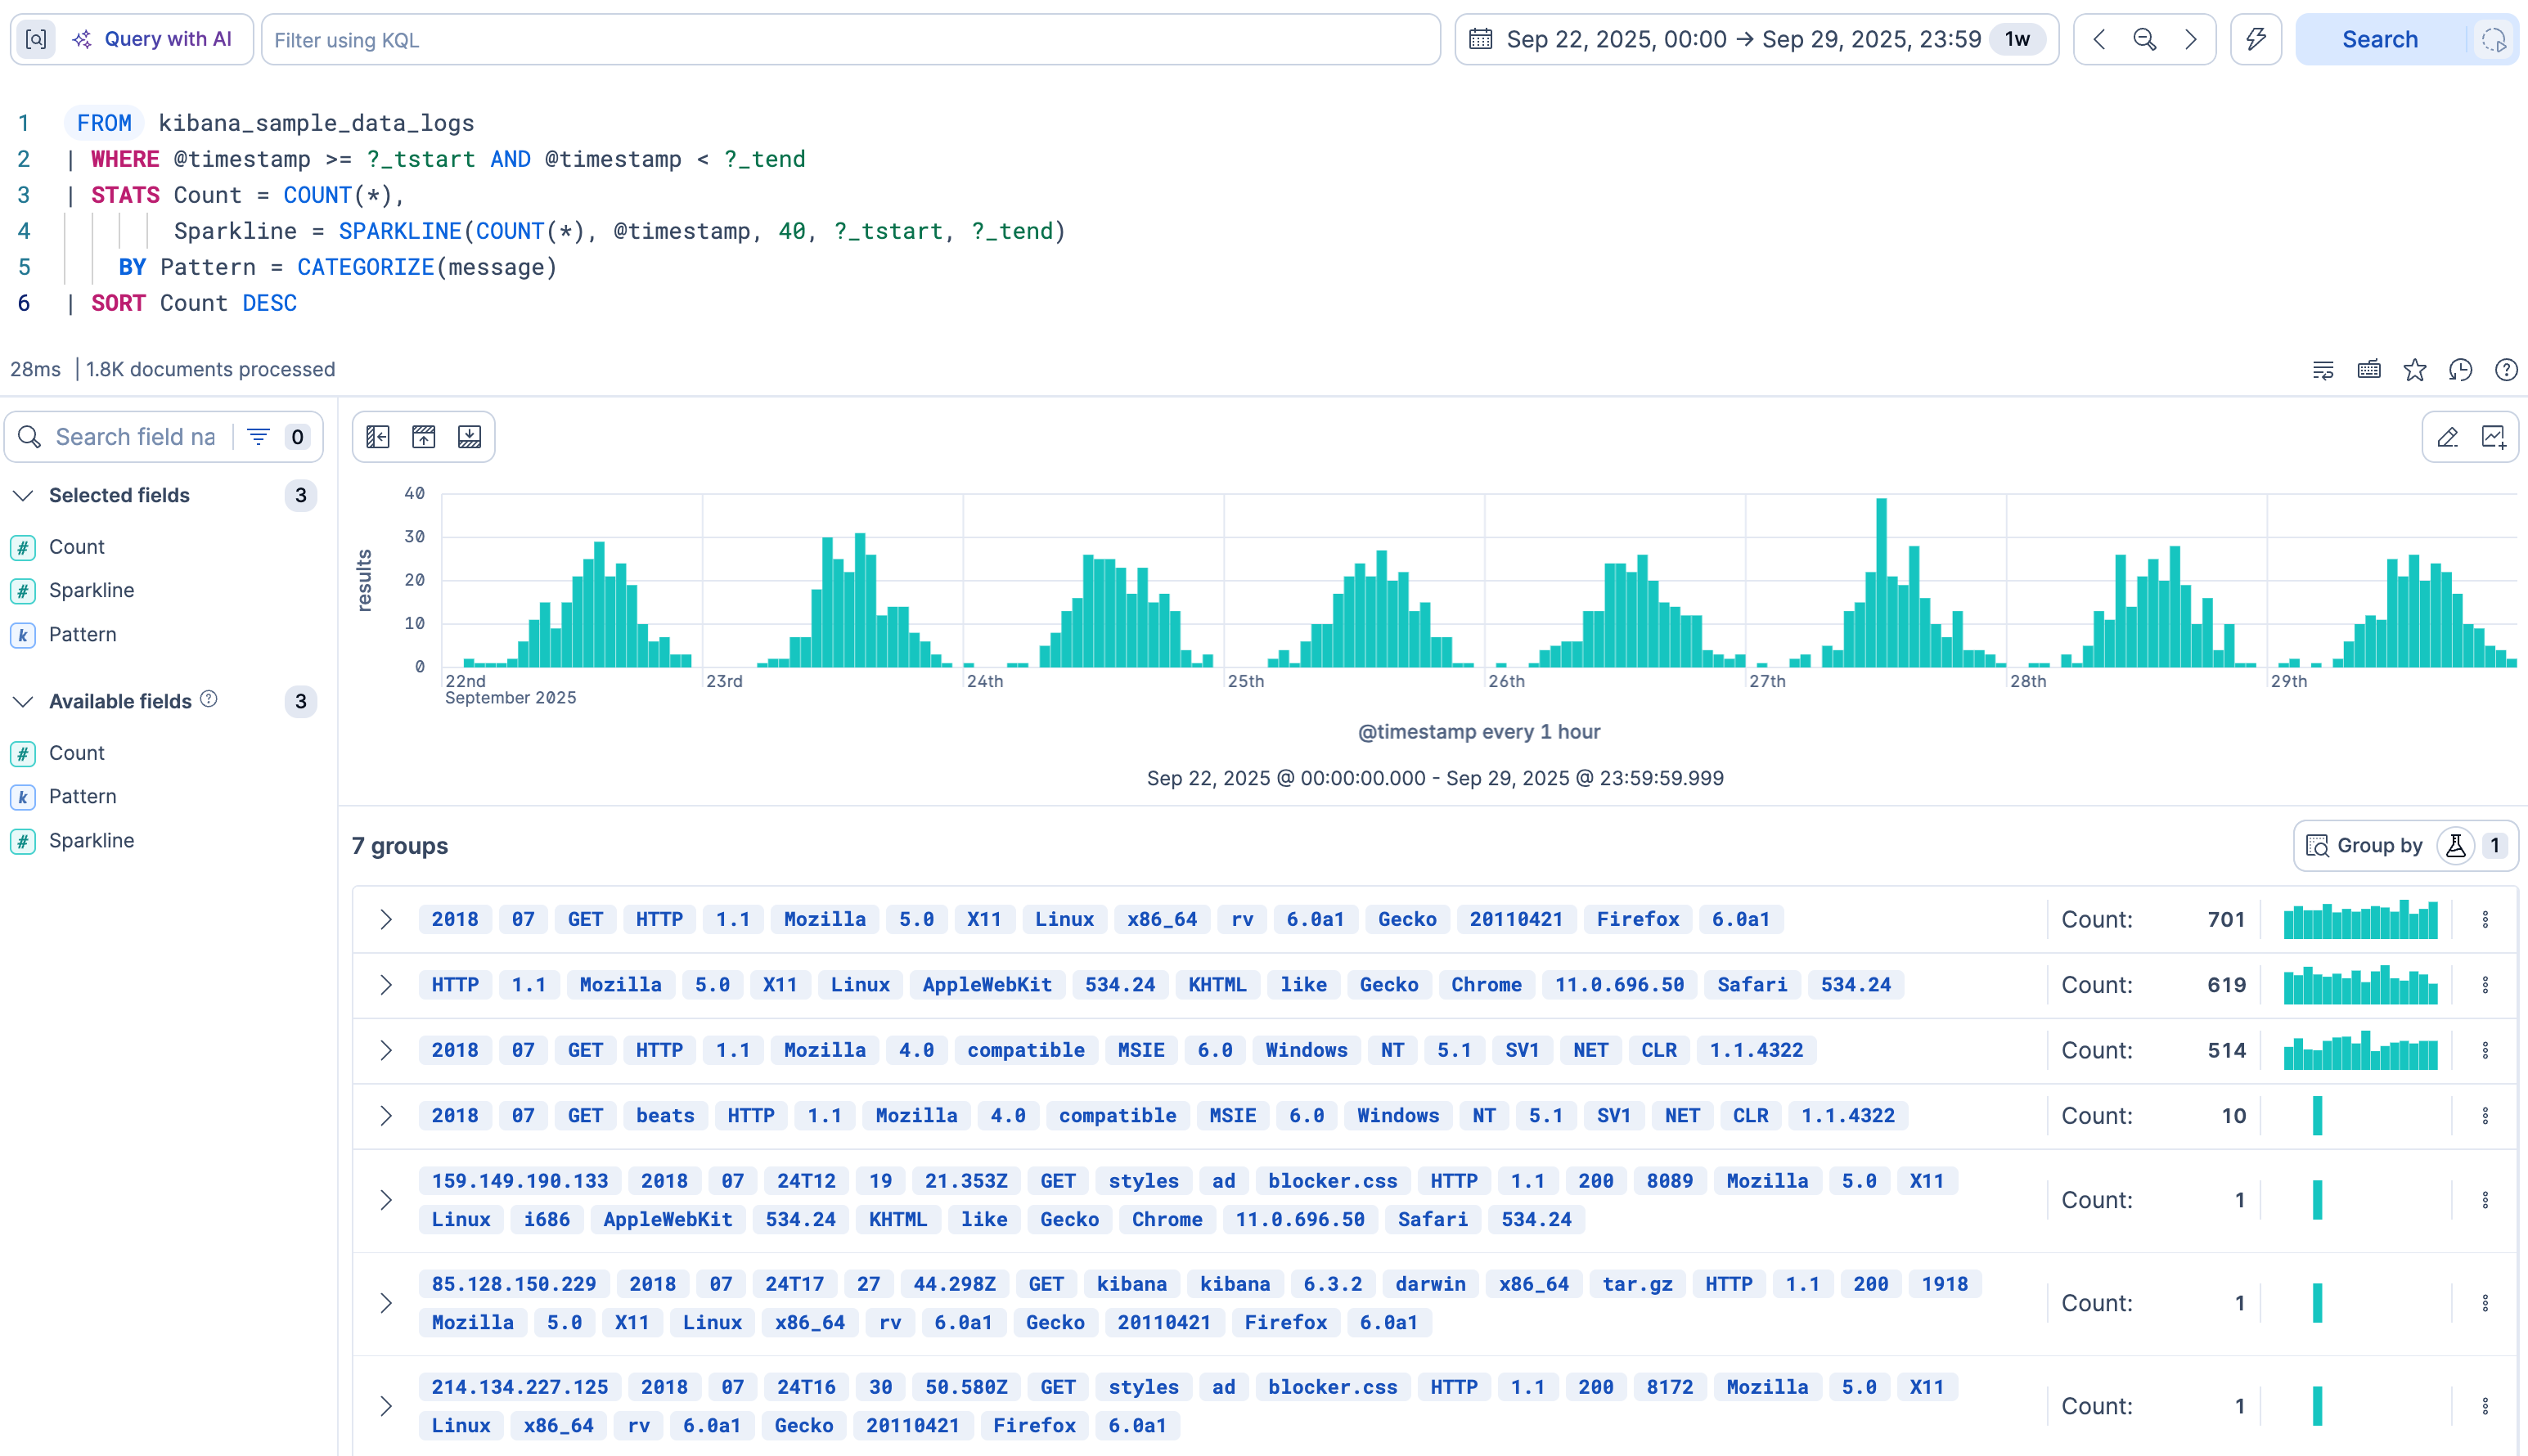Collapse the Selected fields section
The width and height of the screenshot is (2528, 1456).
(x=23, y=496)
